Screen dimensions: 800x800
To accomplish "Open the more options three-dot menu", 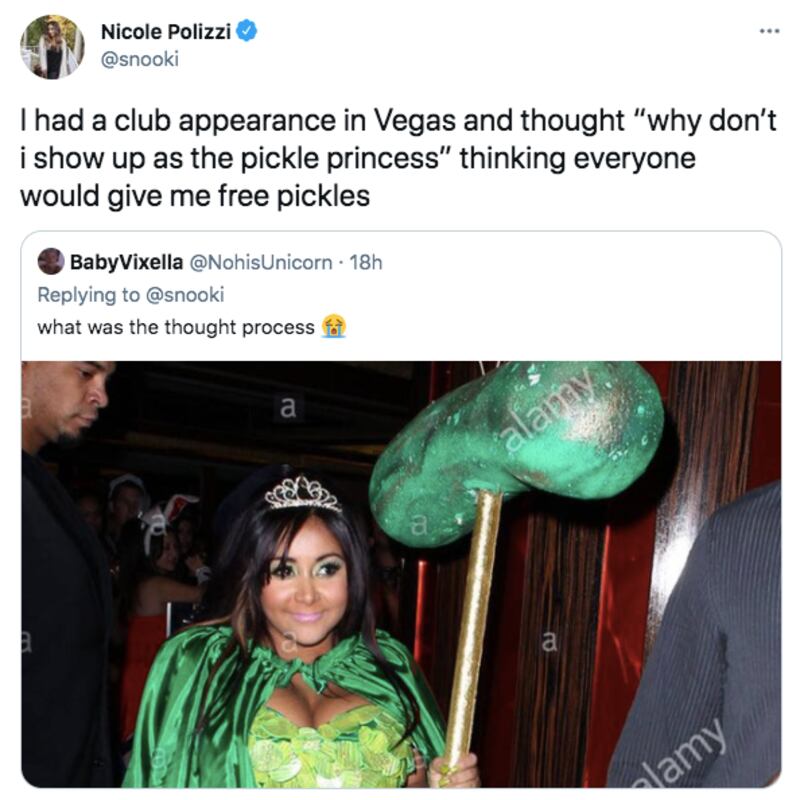I will tap(766, 32).
